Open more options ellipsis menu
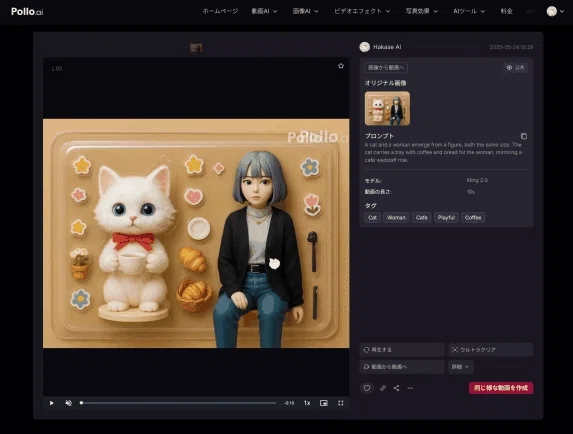This screenshot has height=434, width=573. click(410, 388)
